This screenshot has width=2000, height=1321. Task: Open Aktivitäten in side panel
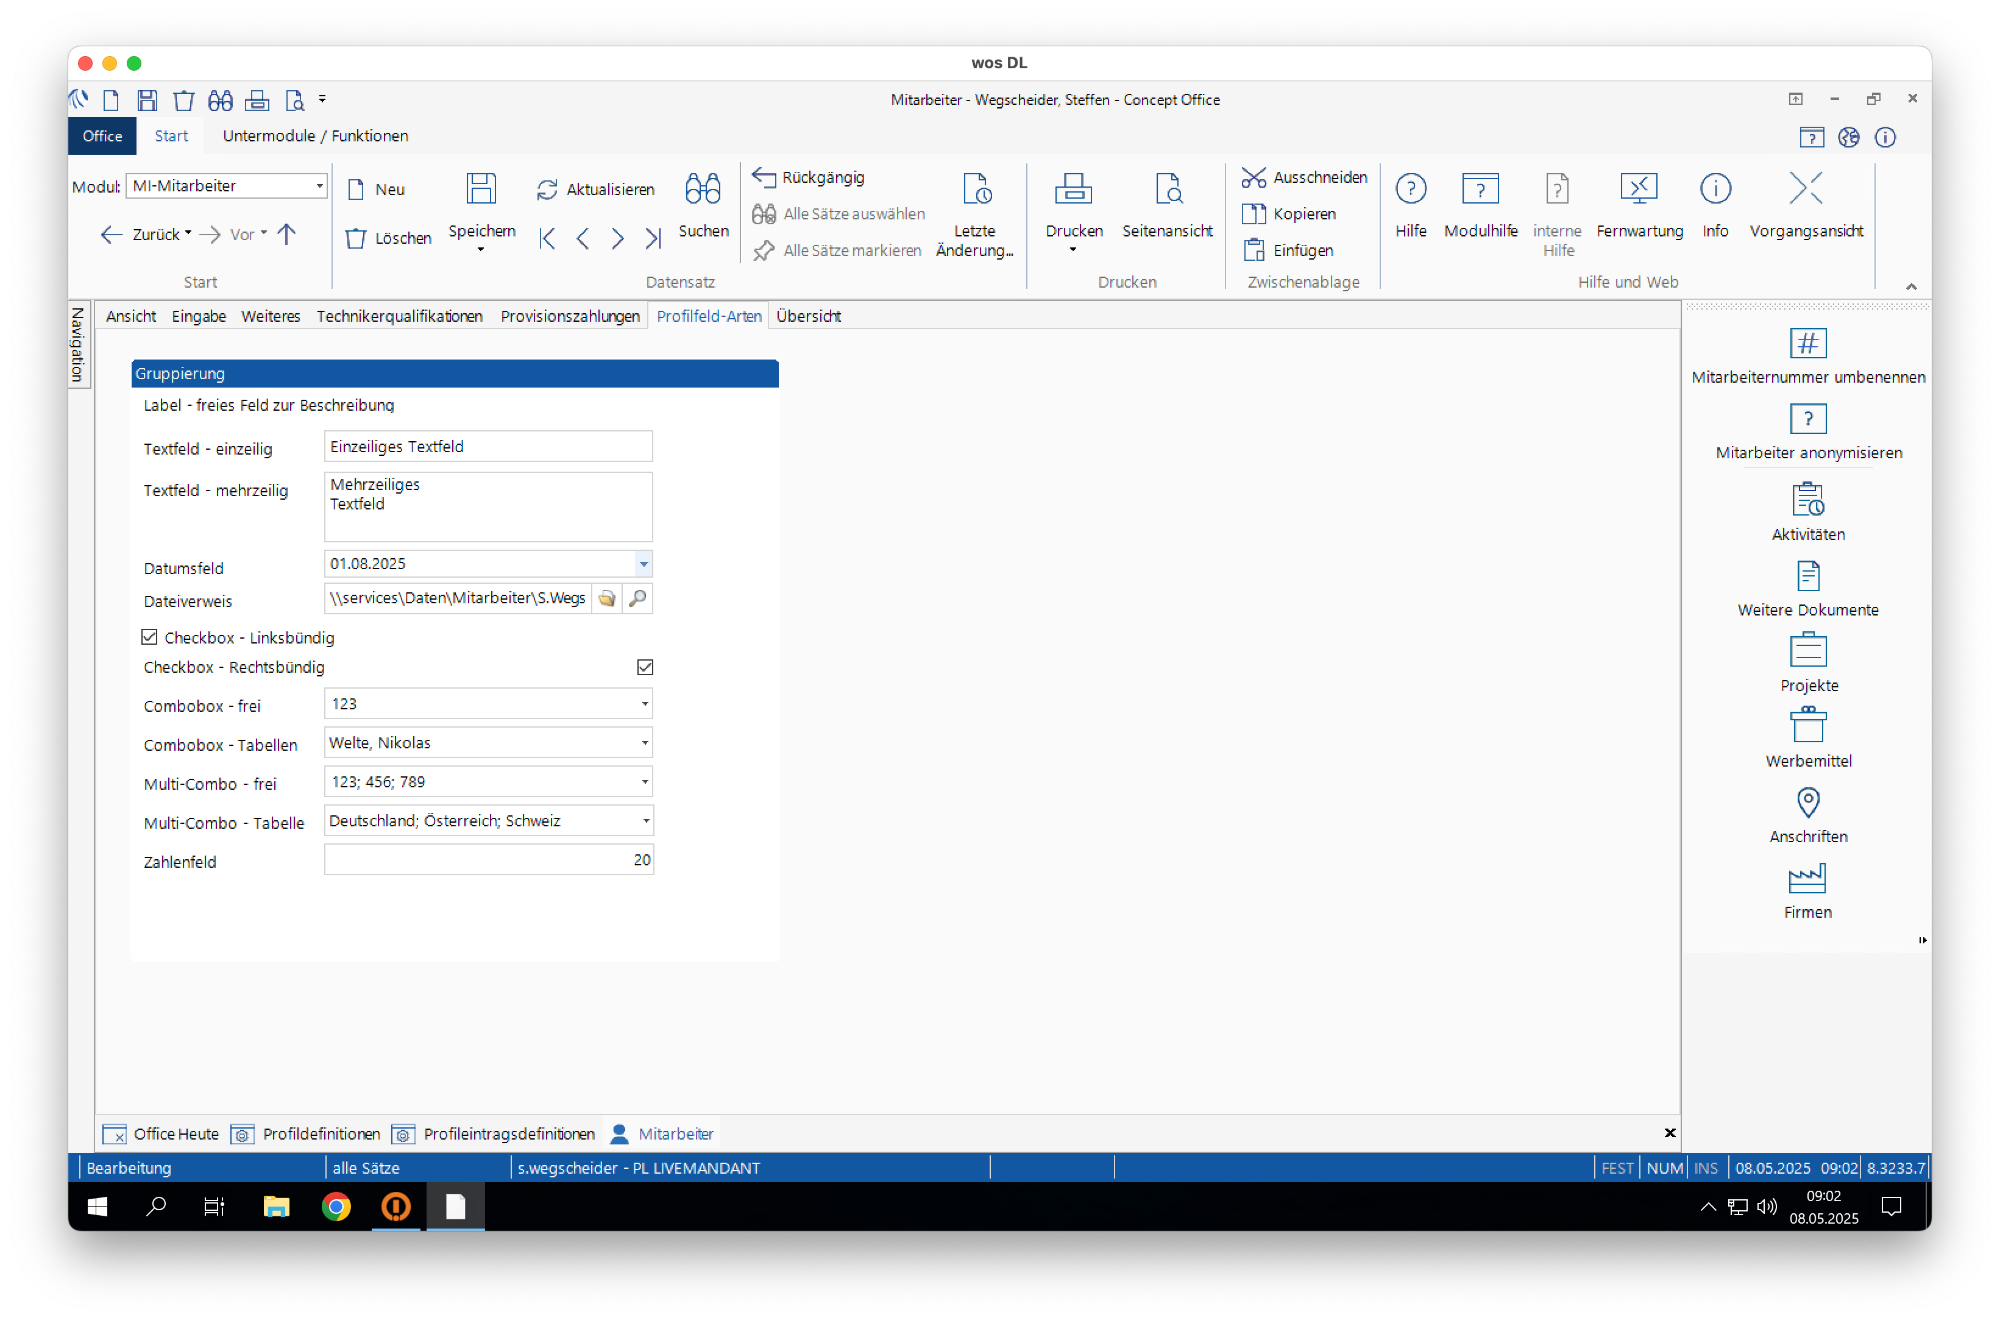(x=1808, y=511)
